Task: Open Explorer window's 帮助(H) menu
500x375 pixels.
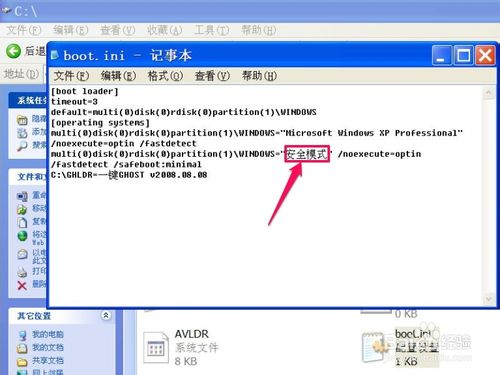Action: point(259,30)
